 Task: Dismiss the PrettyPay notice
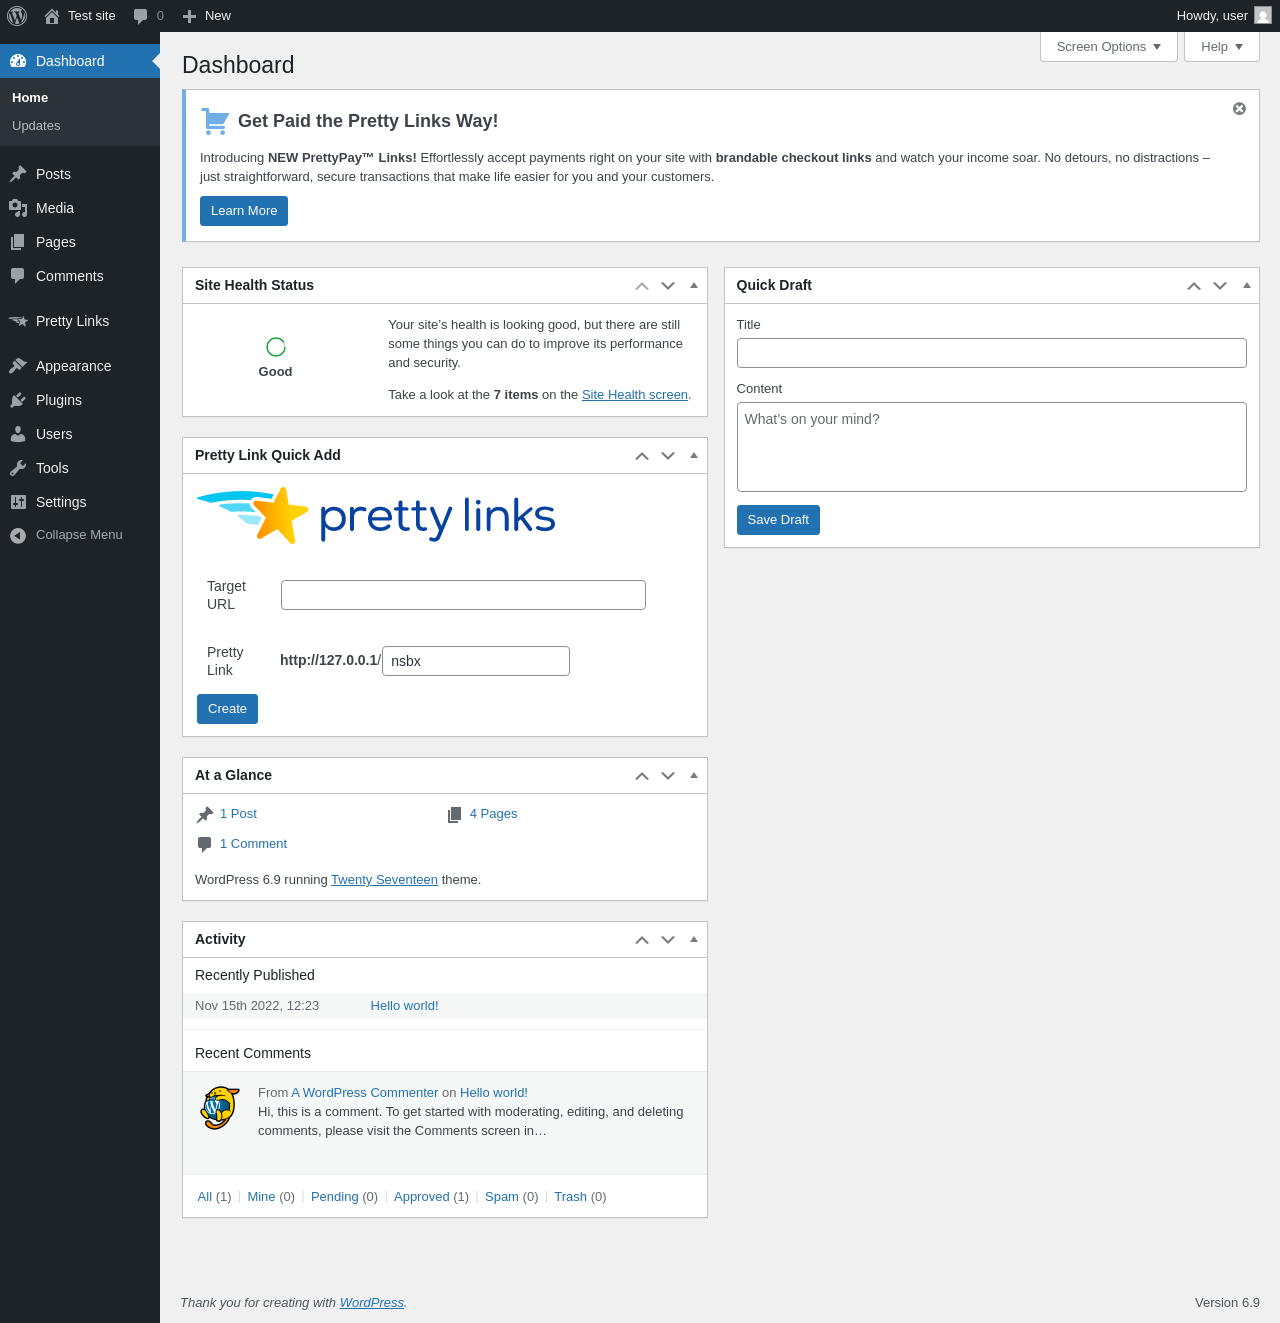pyautogui.click(x=1239, y=109)
